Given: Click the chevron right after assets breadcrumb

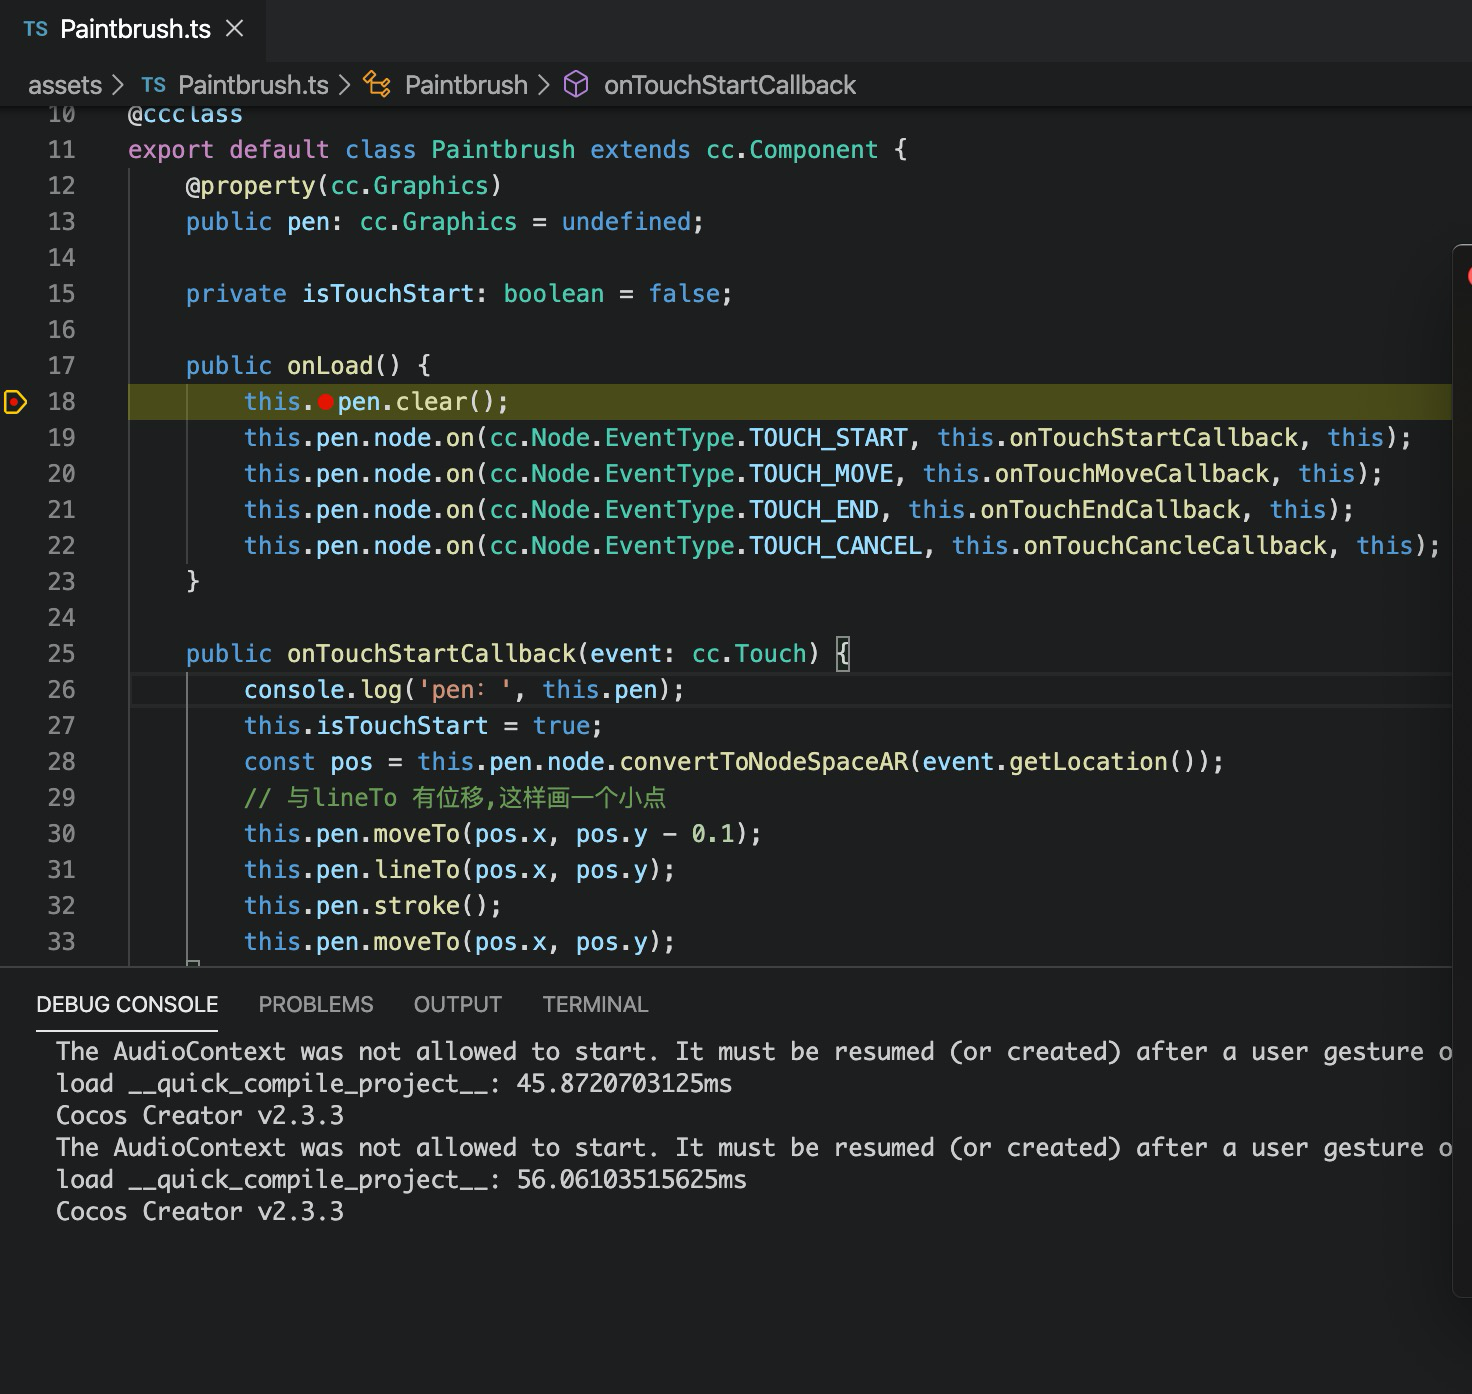Looking at the screenshot, I should (118, 85).
